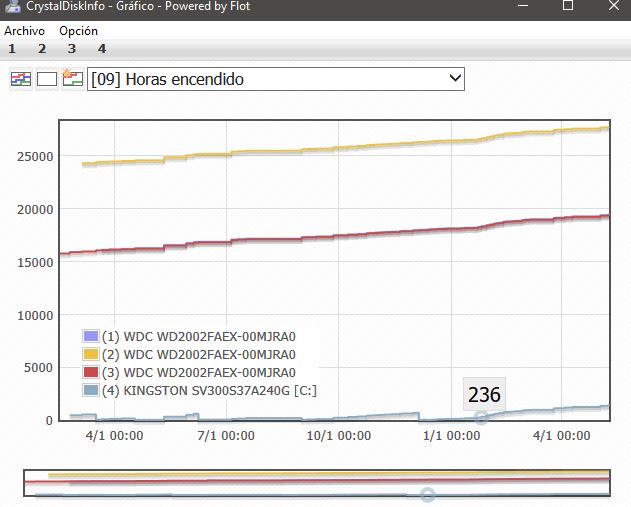The width and height of the screenshot is (631, 507).
Task: Select disk number 4 tab
Action: point(102,49)
